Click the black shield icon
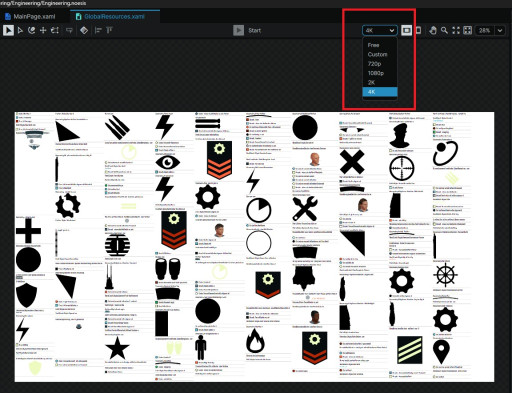 (26, 295)
